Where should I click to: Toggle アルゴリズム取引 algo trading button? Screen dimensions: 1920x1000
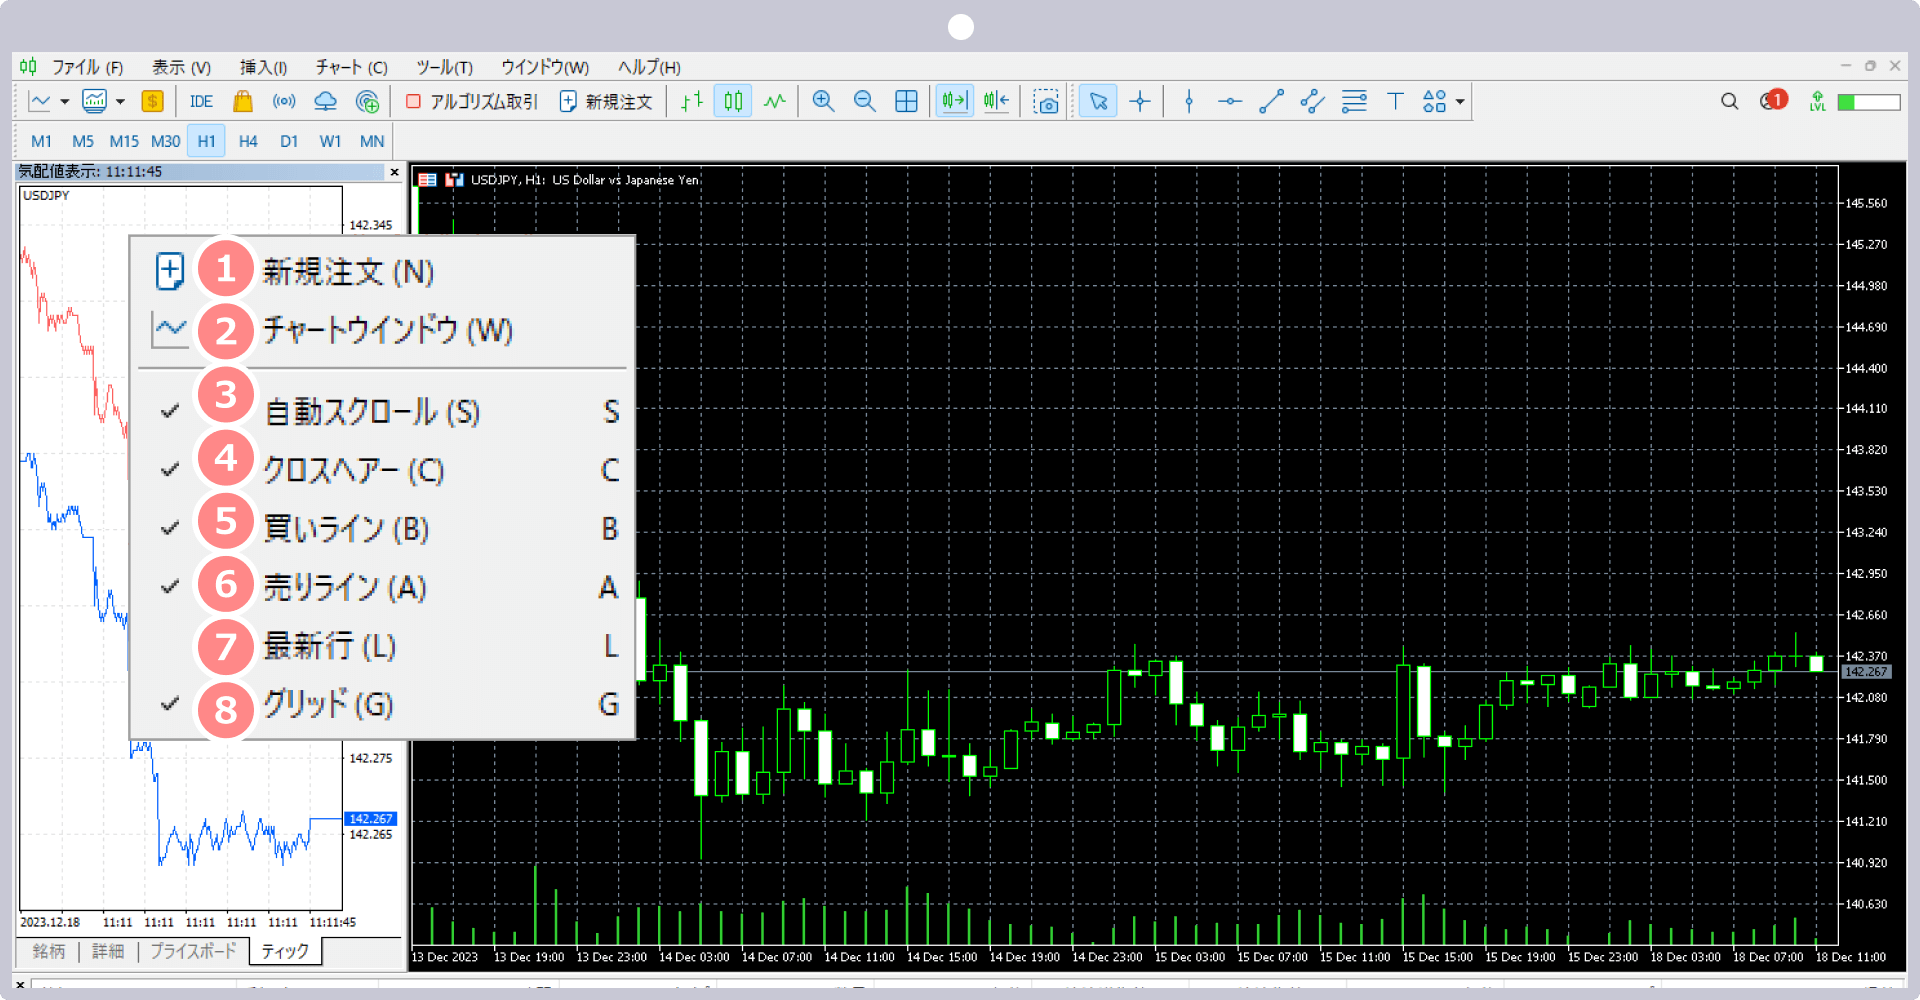[x=471, y=101]
